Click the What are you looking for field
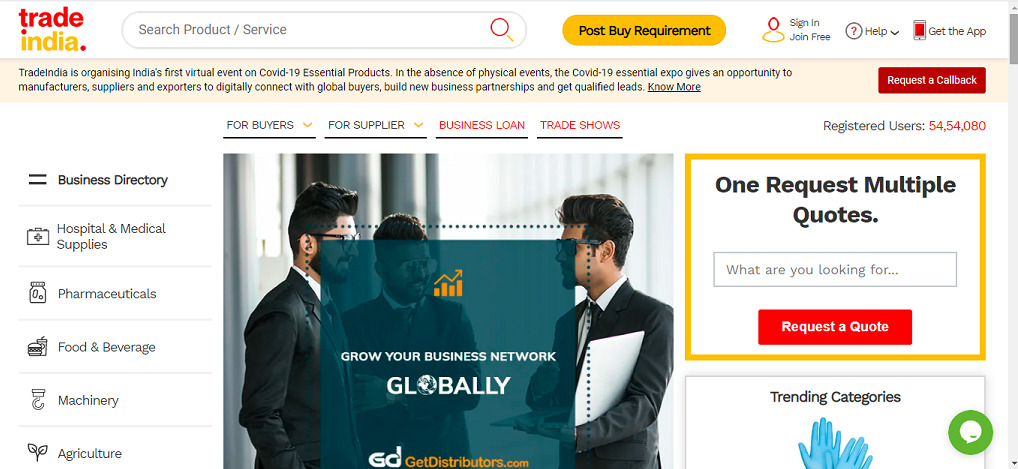The height and width of the screenshot is (469, 1018). tap(835, 270)
